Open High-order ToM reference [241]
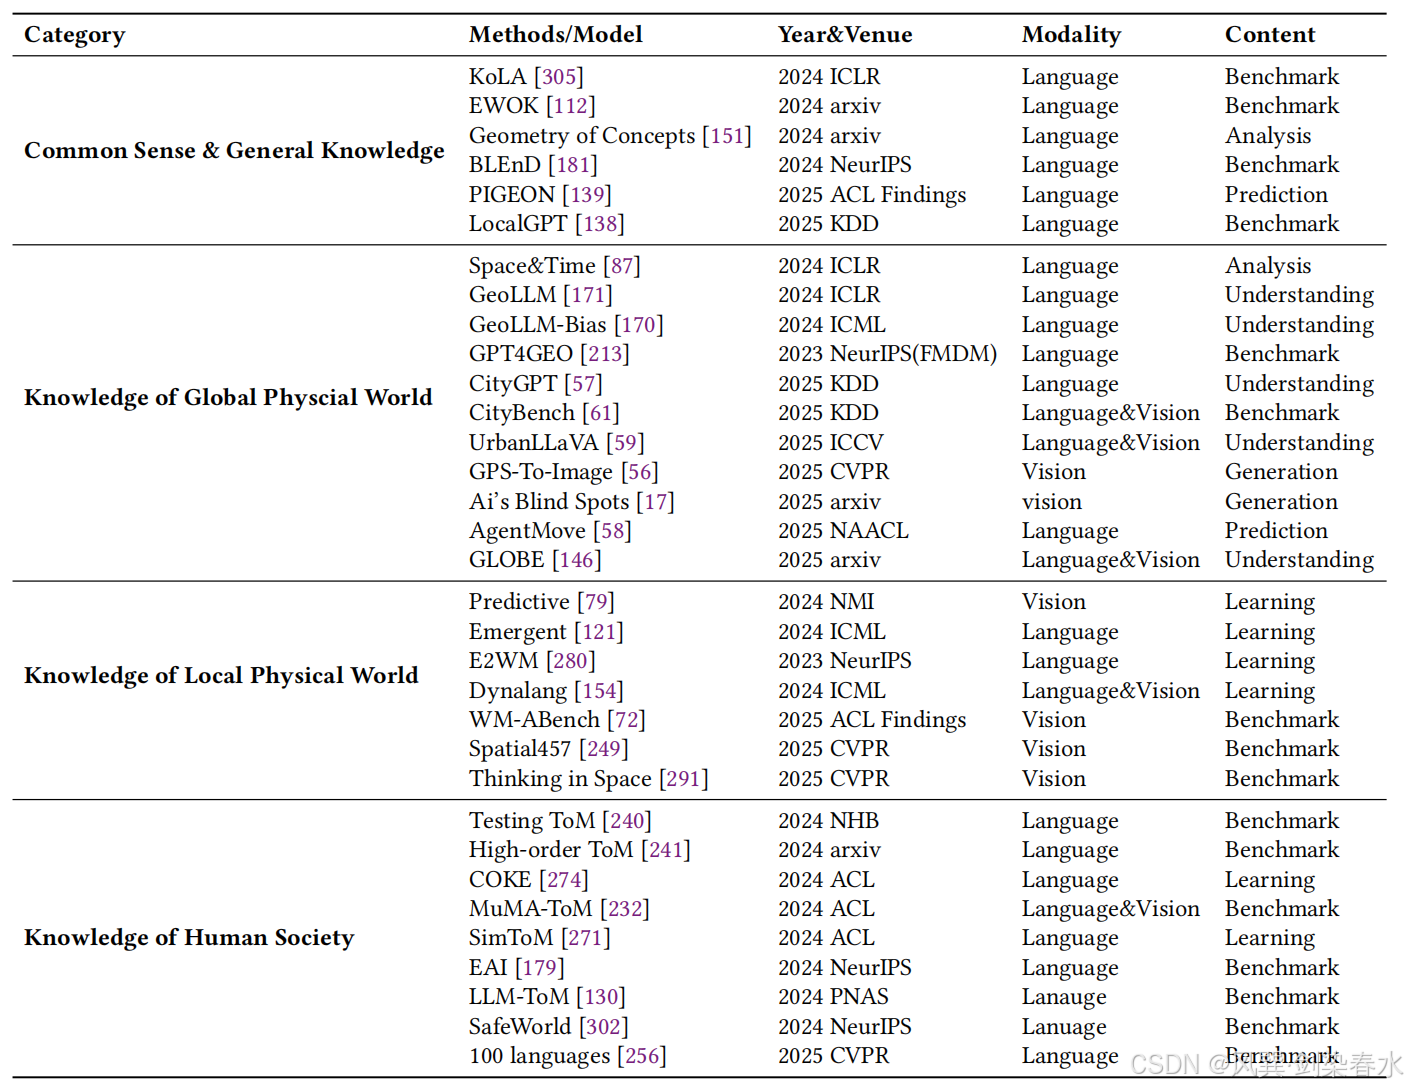This screenshot has width=1408, height=1090. click(x=666, y=850)
